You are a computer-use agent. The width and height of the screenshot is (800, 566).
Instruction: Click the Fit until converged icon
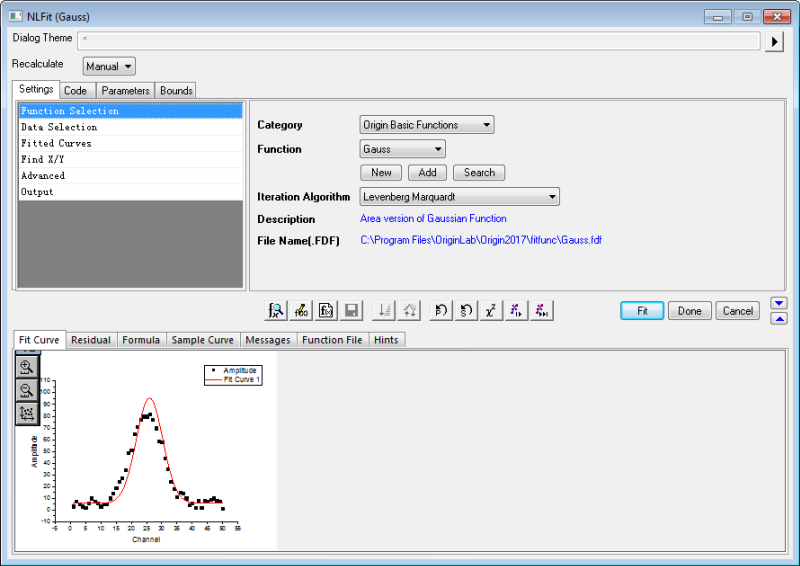(x=542, y=311)
